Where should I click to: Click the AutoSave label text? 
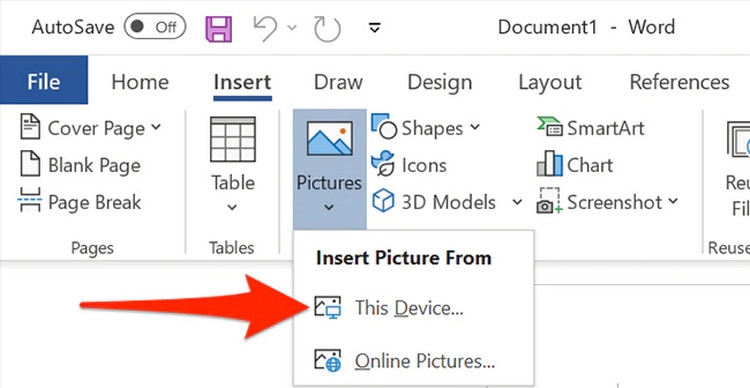[73, 27]
